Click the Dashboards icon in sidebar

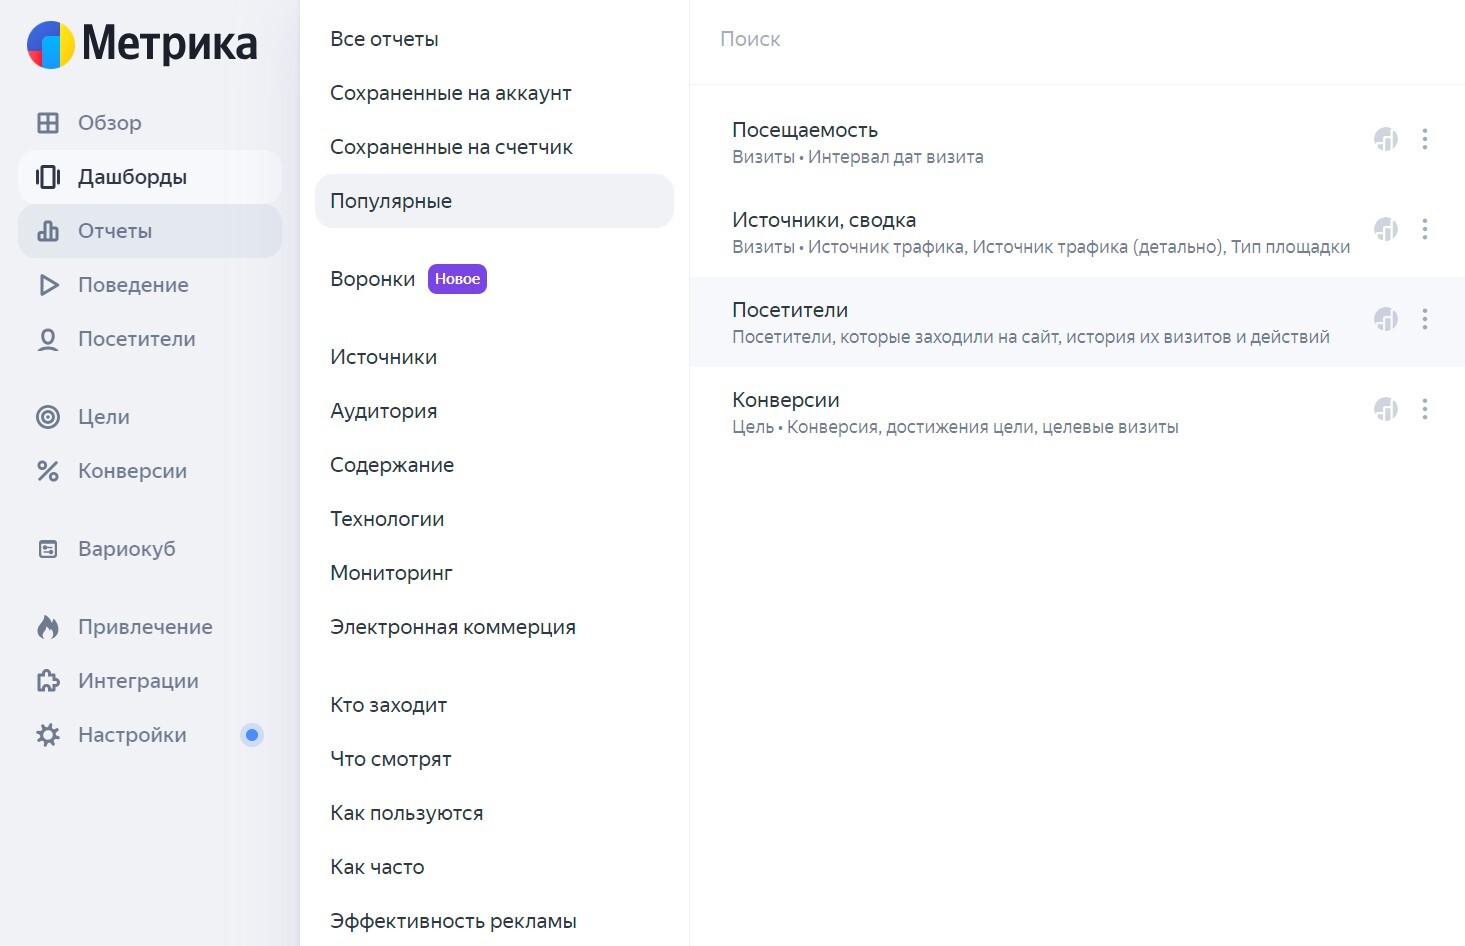[x=48, y=177]
